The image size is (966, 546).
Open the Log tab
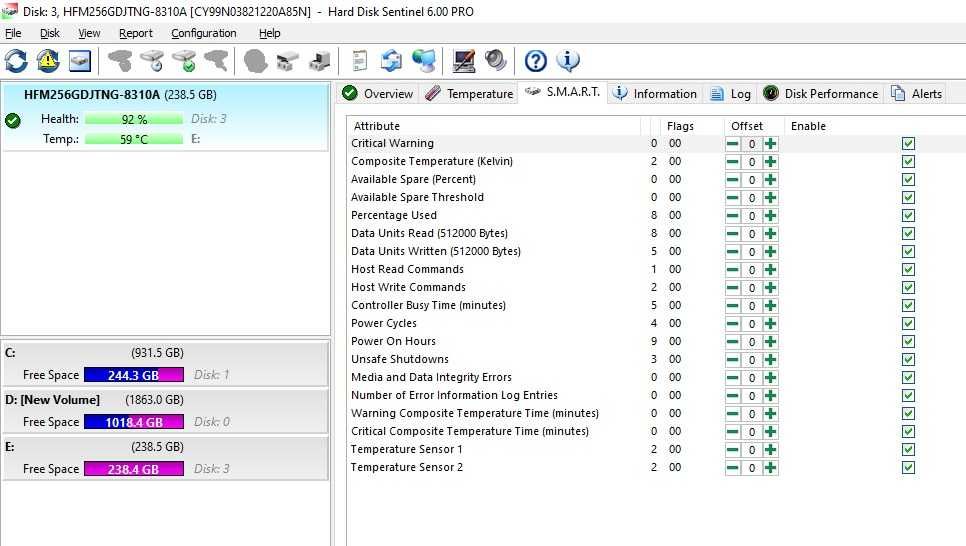(x=731, y=94)
